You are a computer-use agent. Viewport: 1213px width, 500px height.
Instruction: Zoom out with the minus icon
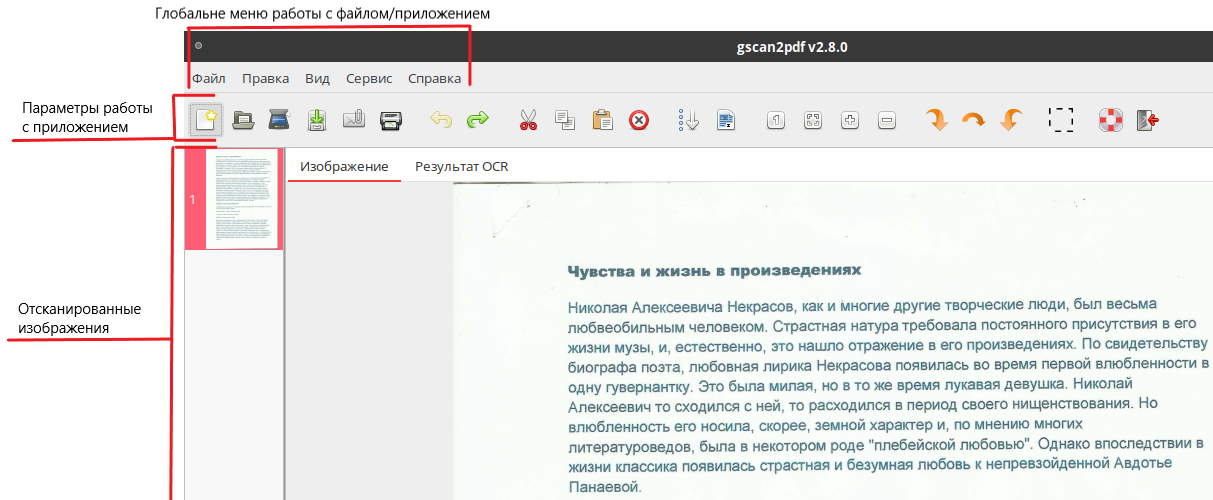tap(887, 121)
